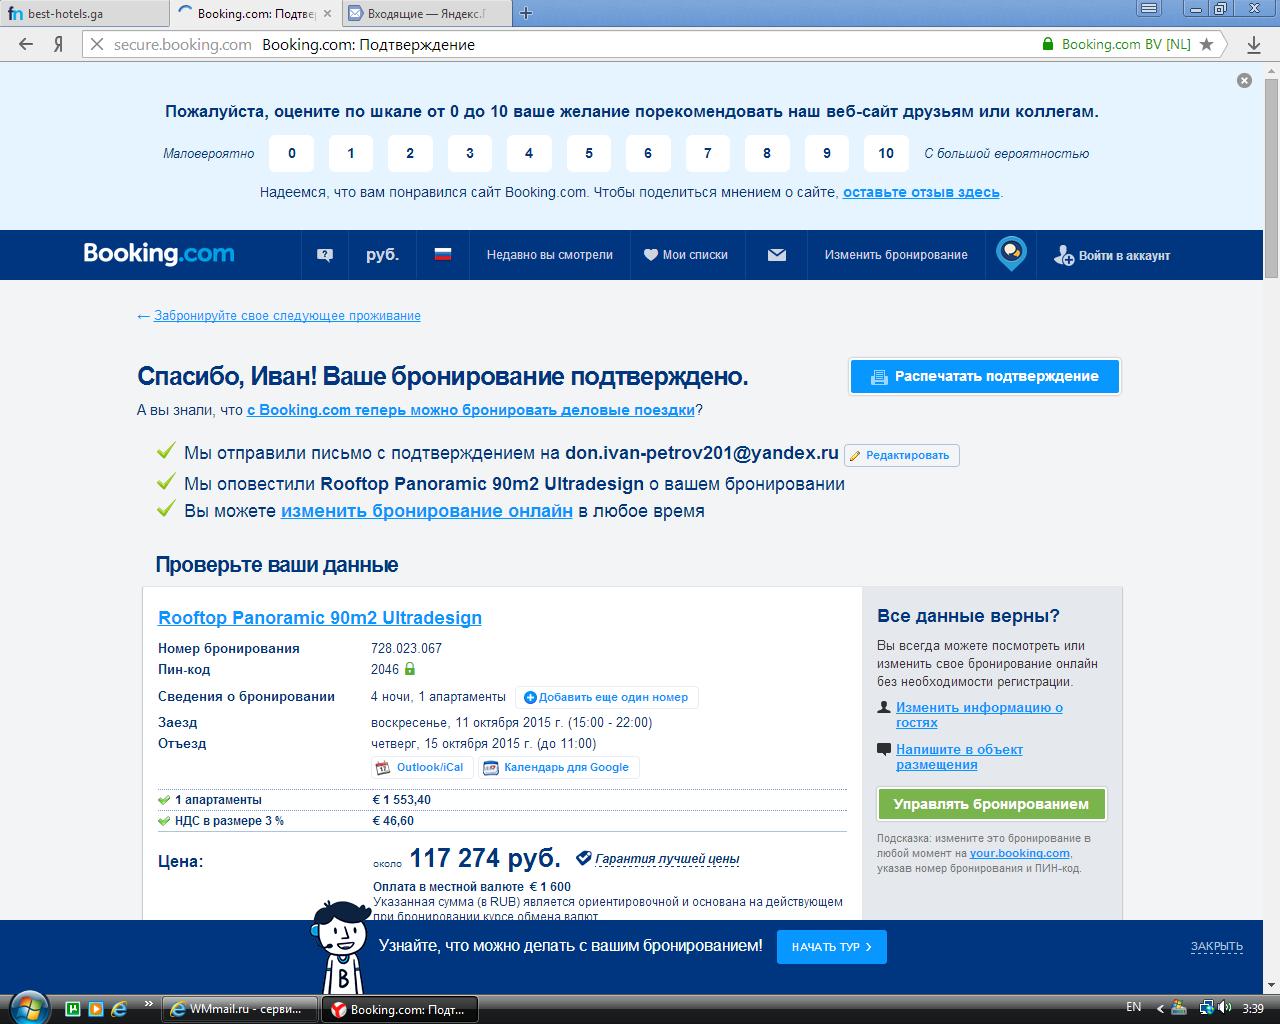Open 'Мои списки' in header
The width and height of the screenshot is (1280, 1024).
(x=686, y=255)
